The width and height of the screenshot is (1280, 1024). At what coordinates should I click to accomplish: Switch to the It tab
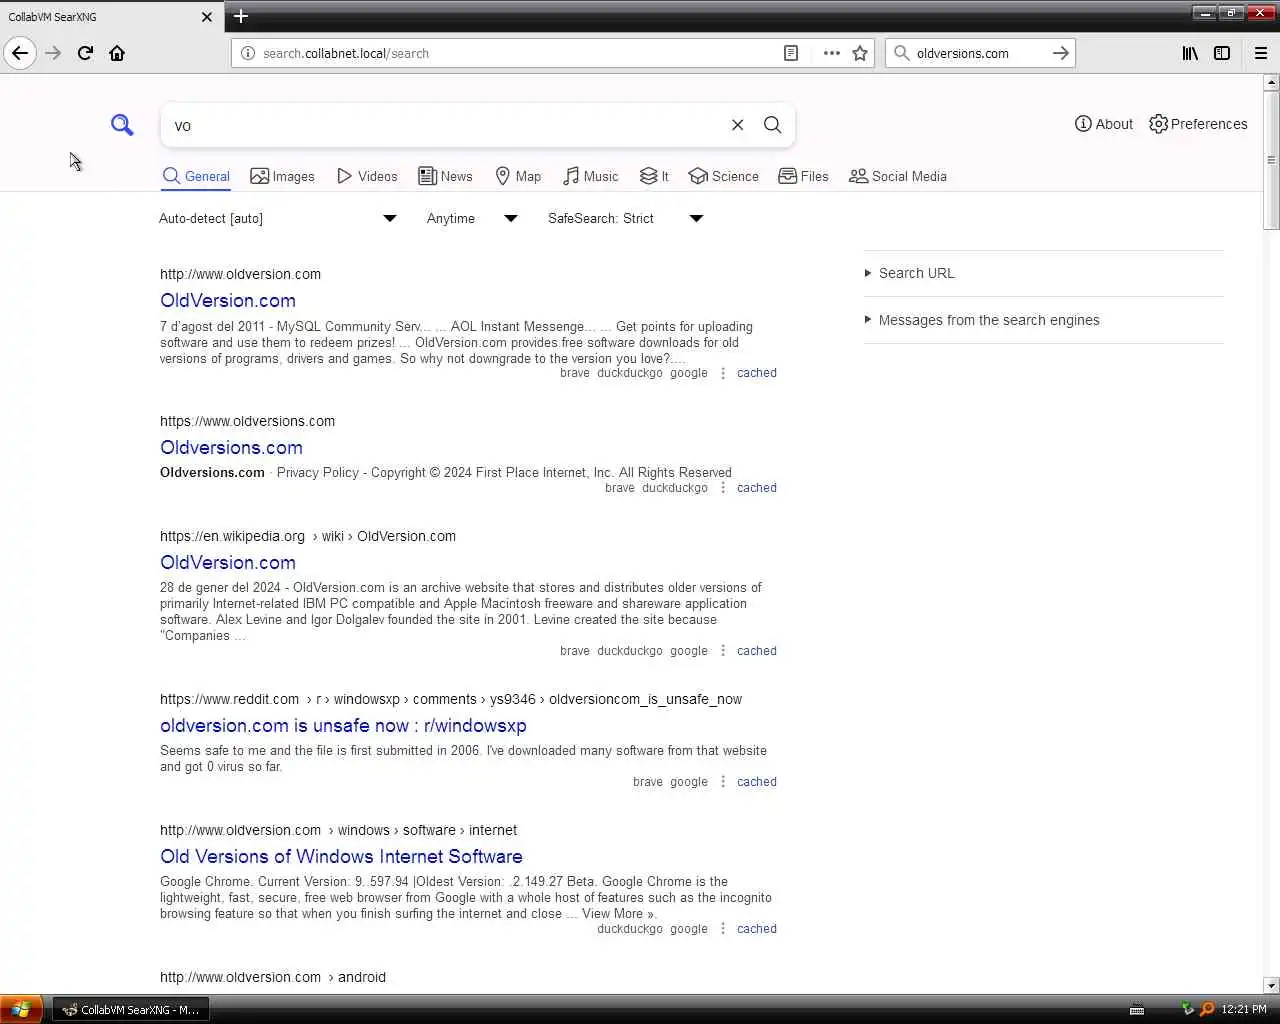pos(654,176)
